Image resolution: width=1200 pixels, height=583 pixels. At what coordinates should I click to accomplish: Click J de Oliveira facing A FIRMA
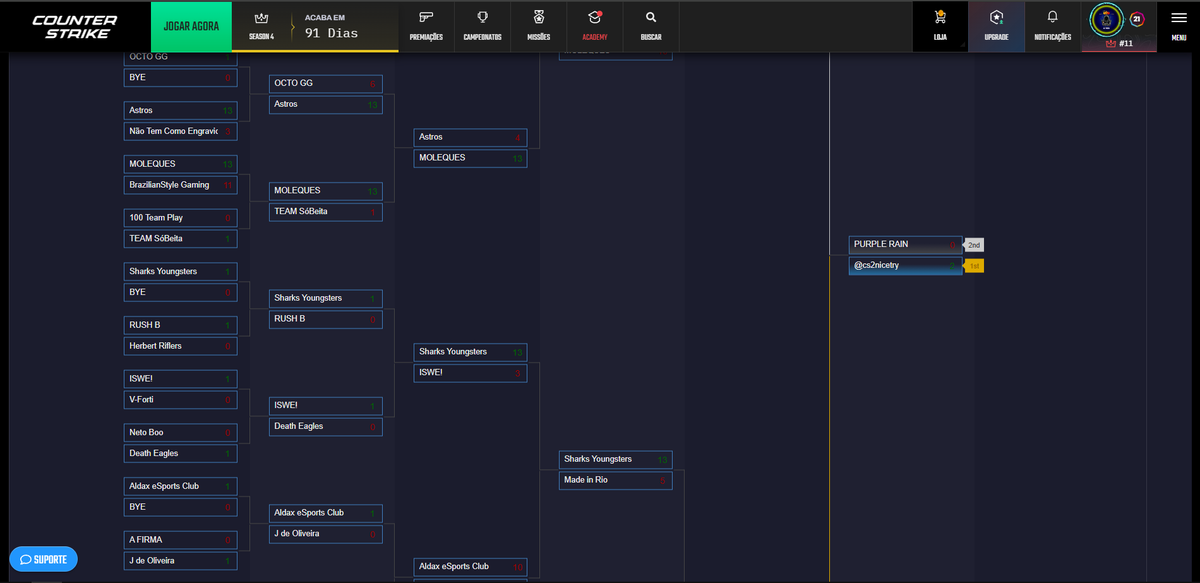(180, 561)
